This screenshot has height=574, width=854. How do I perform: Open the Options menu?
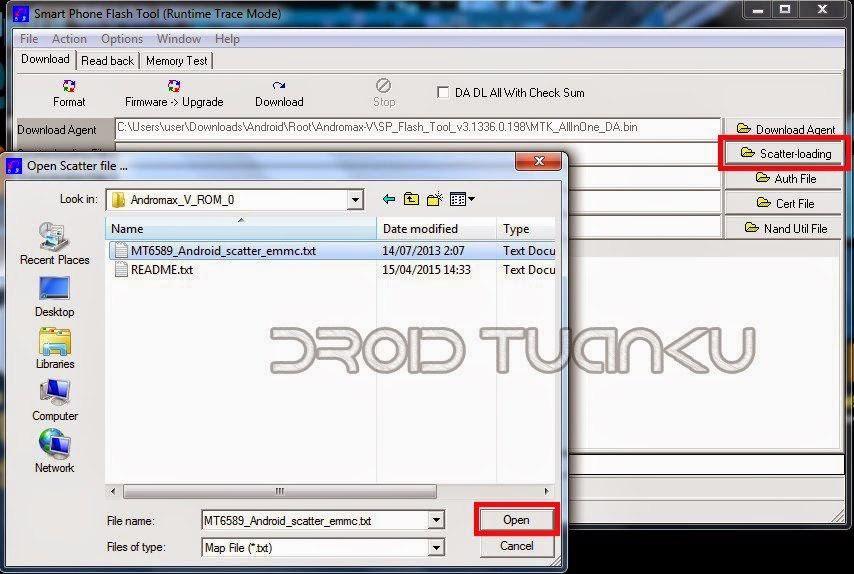(x=121, y=39)
